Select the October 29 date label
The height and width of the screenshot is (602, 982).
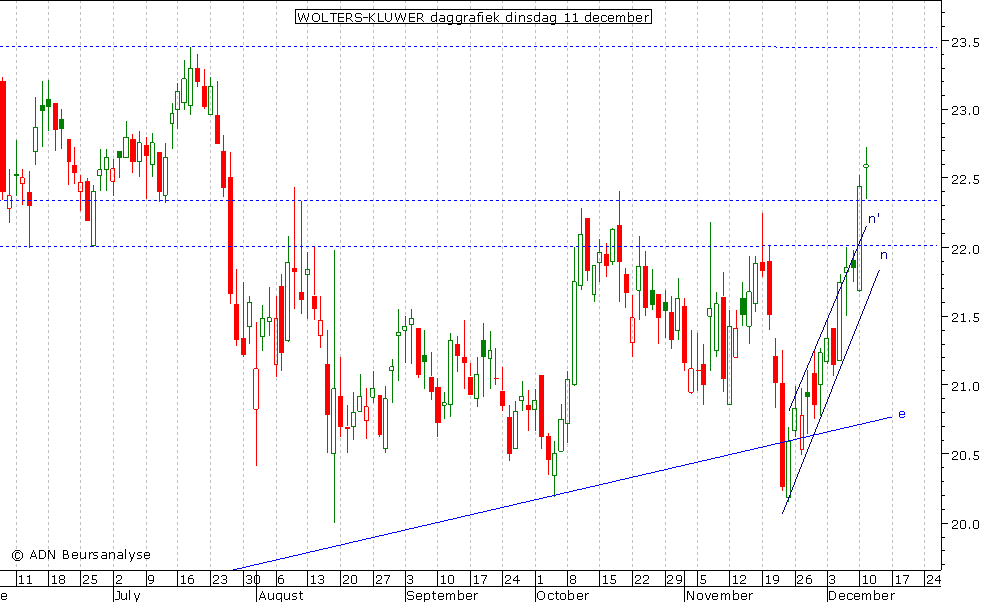(x=674, y=579)
